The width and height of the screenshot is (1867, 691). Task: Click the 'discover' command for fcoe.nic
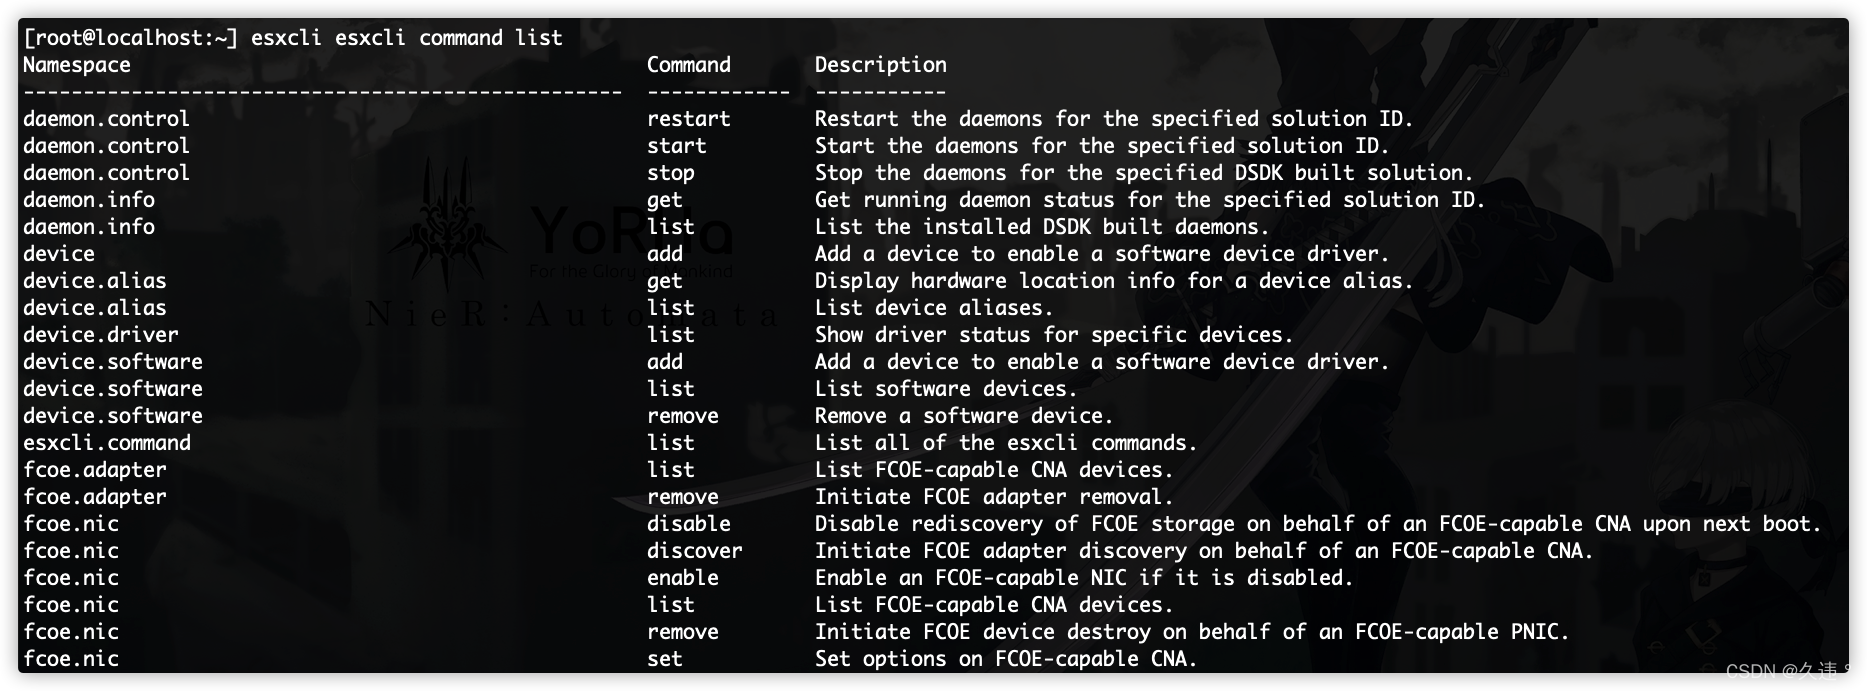[x=695, y=551]
